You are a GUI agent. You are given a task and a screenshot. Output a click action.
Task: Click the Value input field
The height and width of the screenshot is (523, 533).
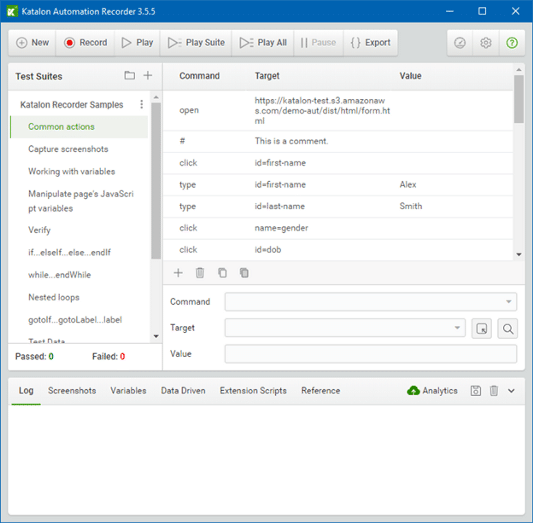click(x=371, y=354)
